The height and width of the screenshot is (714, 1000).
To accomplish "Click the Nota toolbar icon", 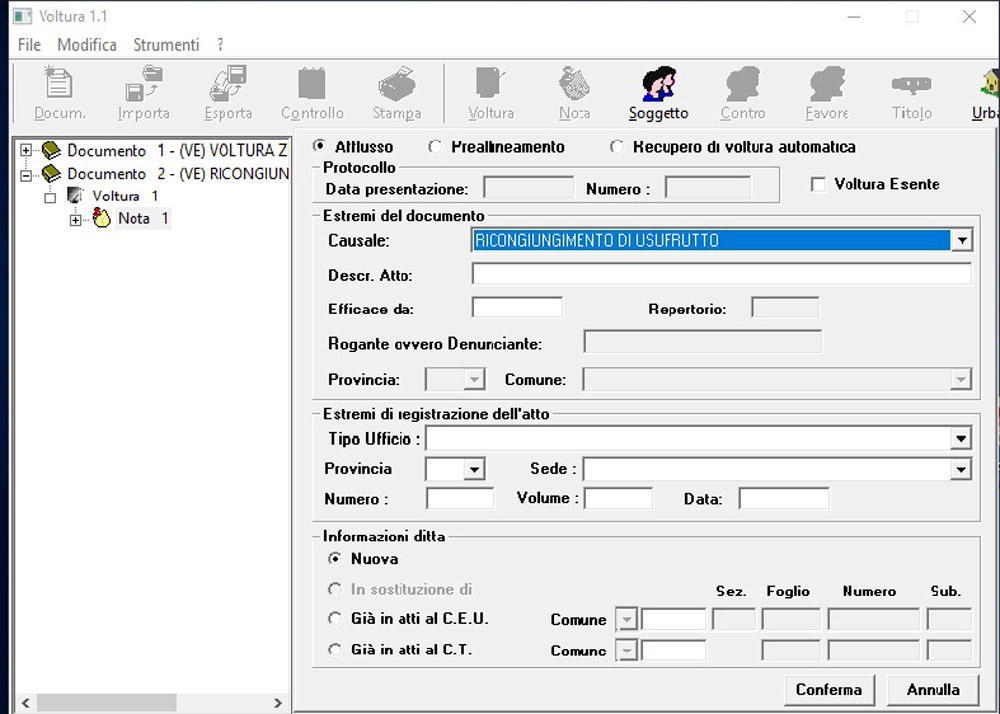I will tap(575, 83).
